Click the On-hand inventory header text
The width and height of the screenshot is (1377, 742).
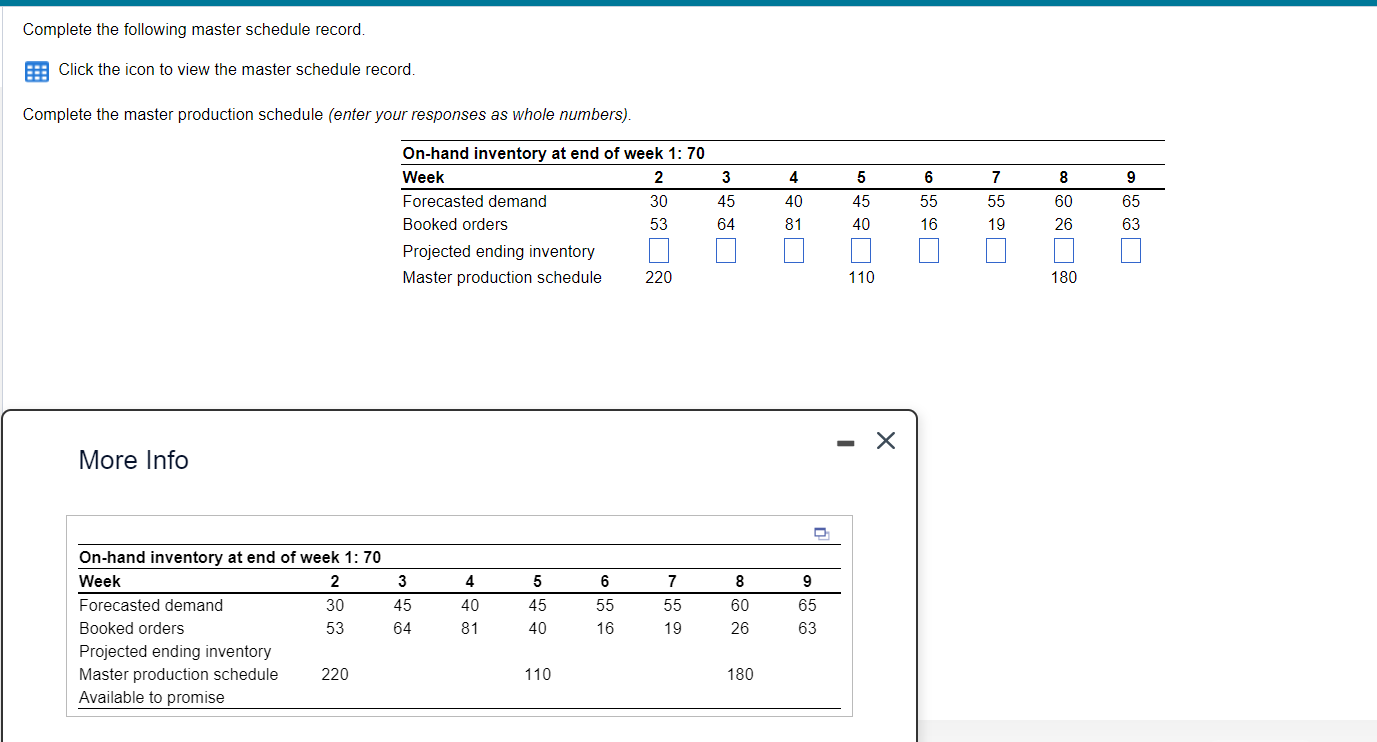click(550, 153)
